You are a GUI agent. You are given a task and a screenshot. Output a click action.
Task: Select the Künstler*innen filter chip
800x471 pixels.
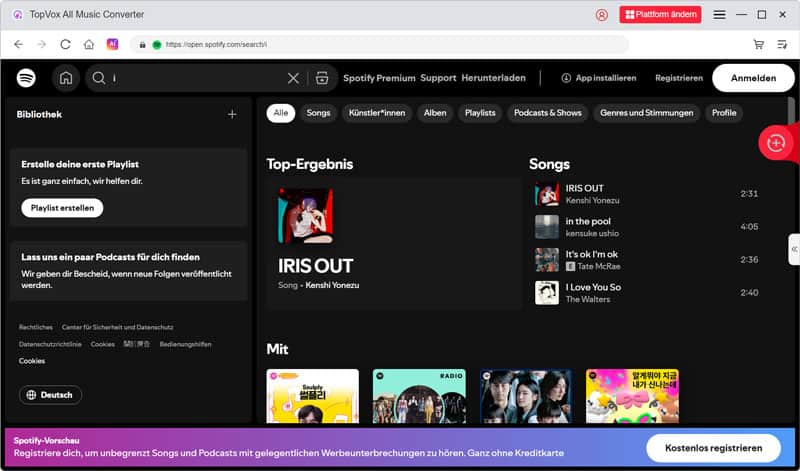(x=377, y=113)
